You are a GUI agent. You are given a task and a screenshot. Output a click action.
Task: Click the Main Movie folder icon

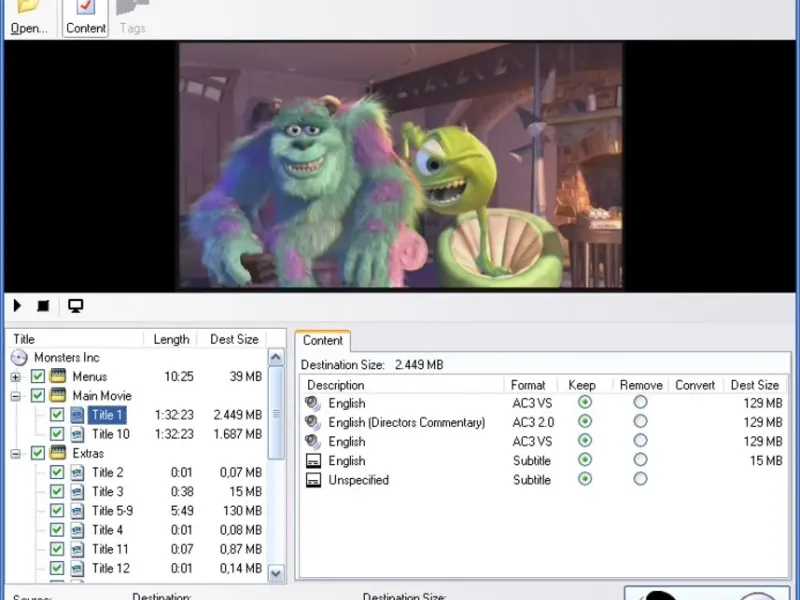pos(58,395)
